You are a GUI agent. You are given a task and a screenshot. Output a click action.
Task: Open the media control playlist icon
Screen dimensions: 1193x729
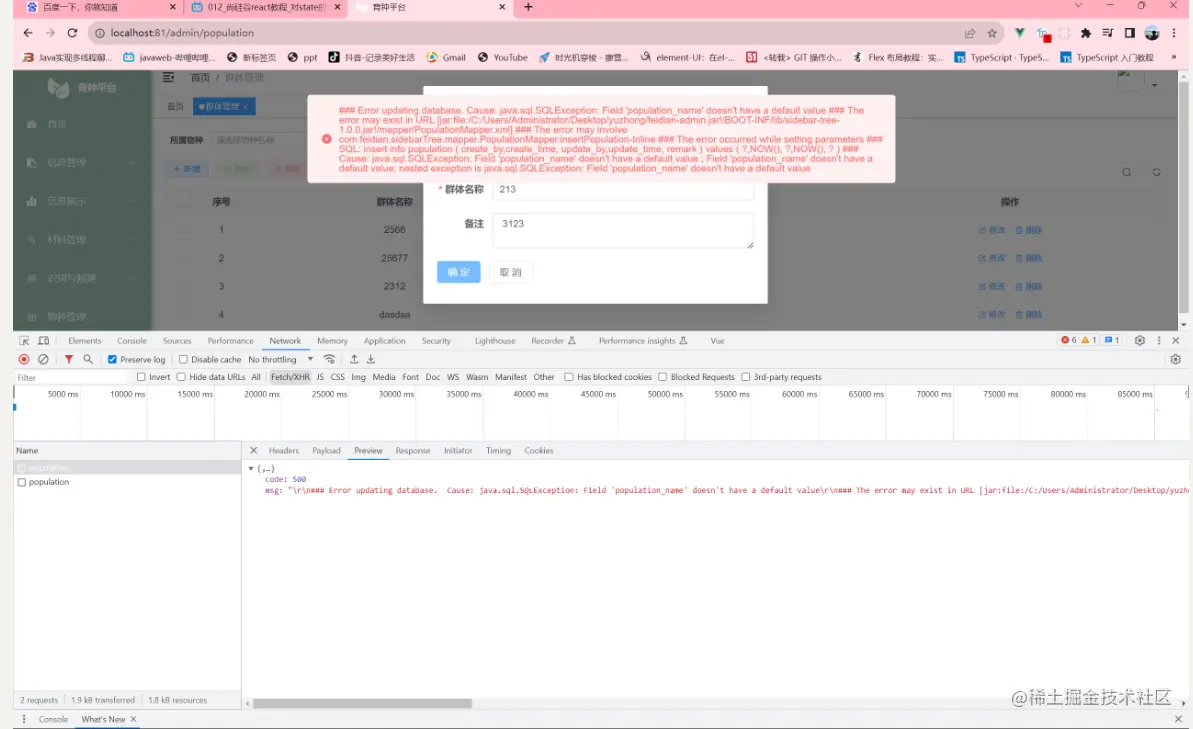[1108, 33]
